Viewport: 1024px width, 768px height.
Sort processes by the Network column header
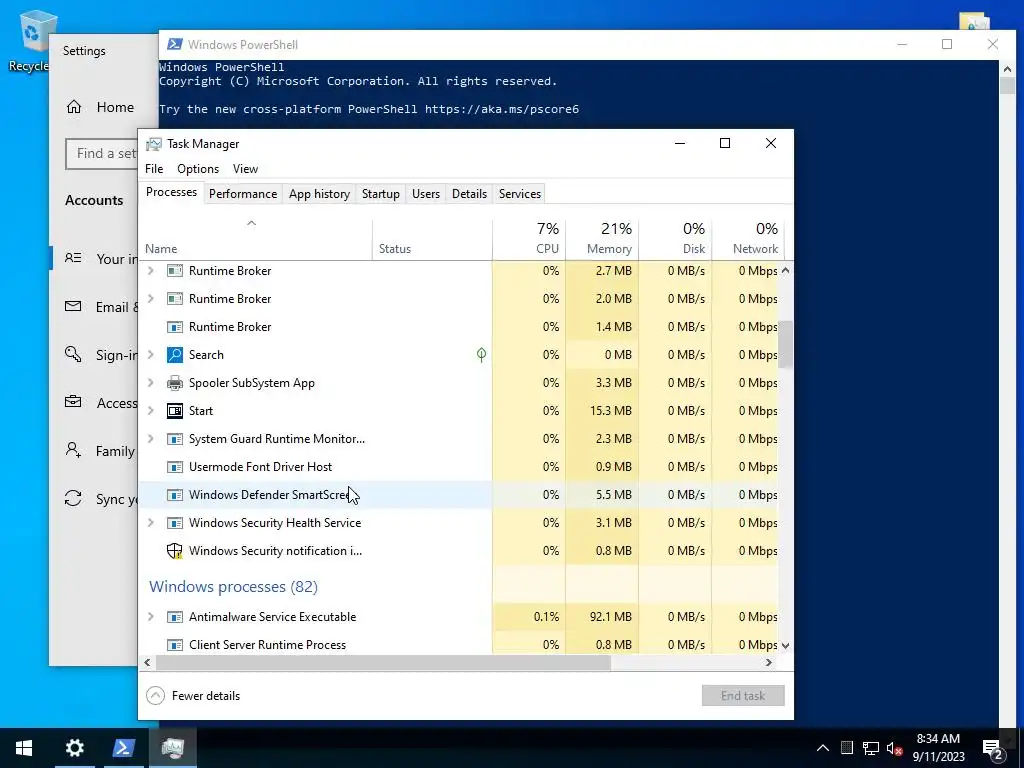tap(748, 239)
